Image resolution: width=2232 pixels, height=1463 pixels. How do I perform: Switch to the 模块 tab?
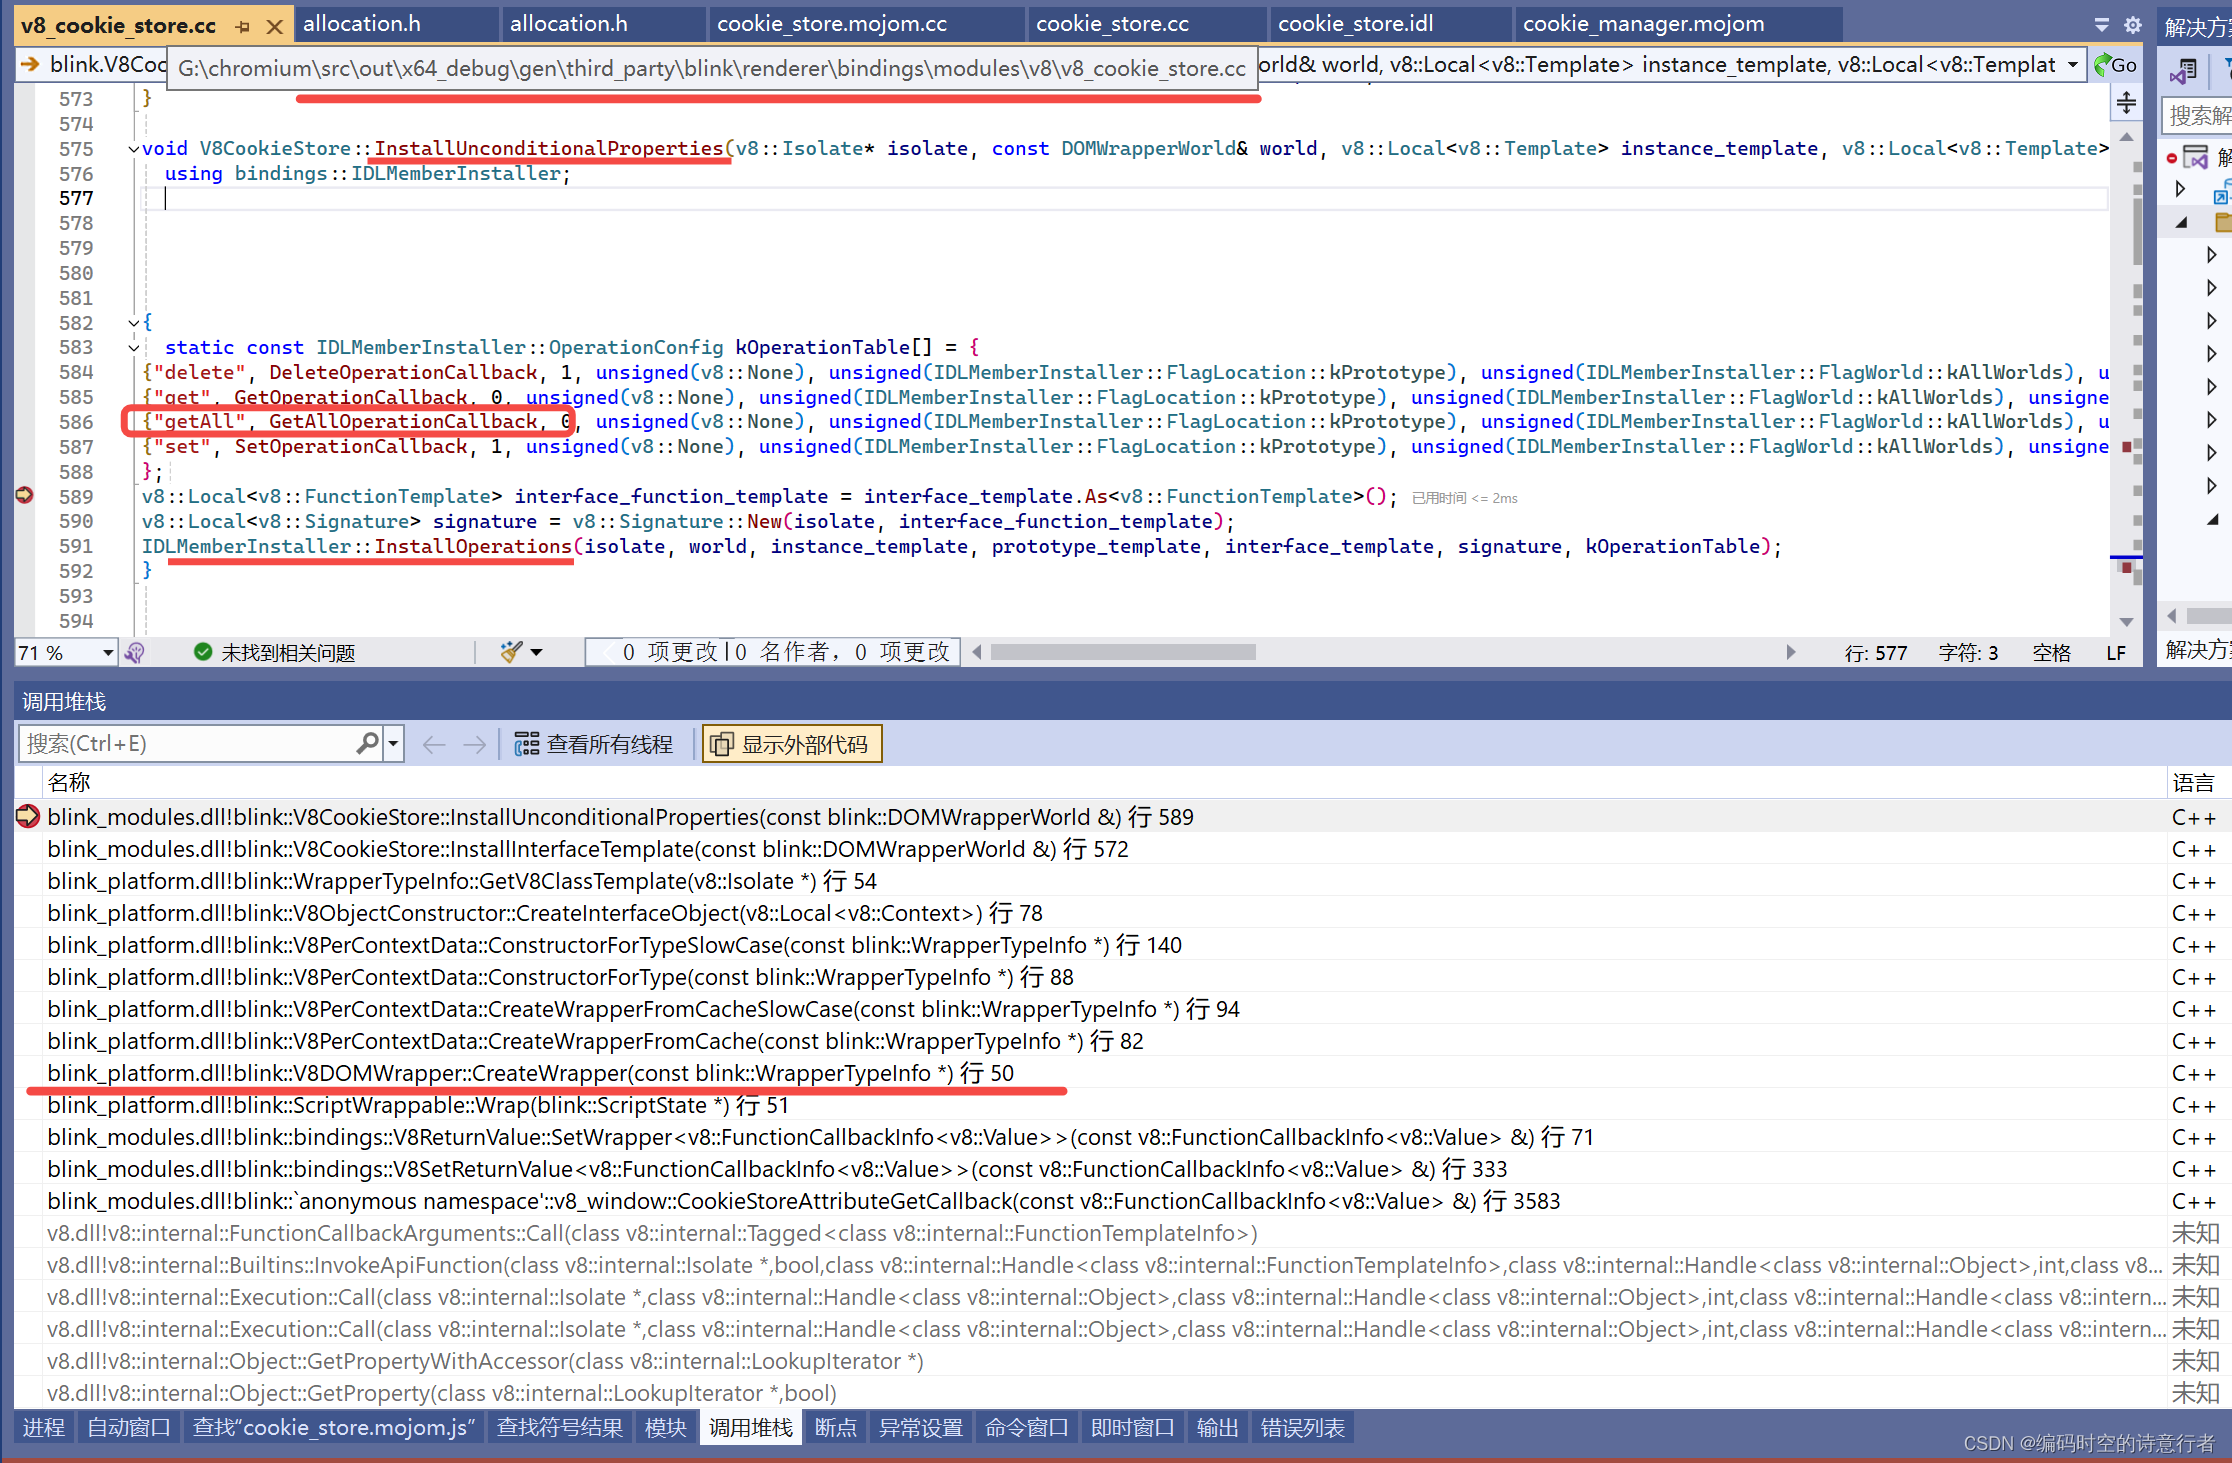(x=666, y=1428)
